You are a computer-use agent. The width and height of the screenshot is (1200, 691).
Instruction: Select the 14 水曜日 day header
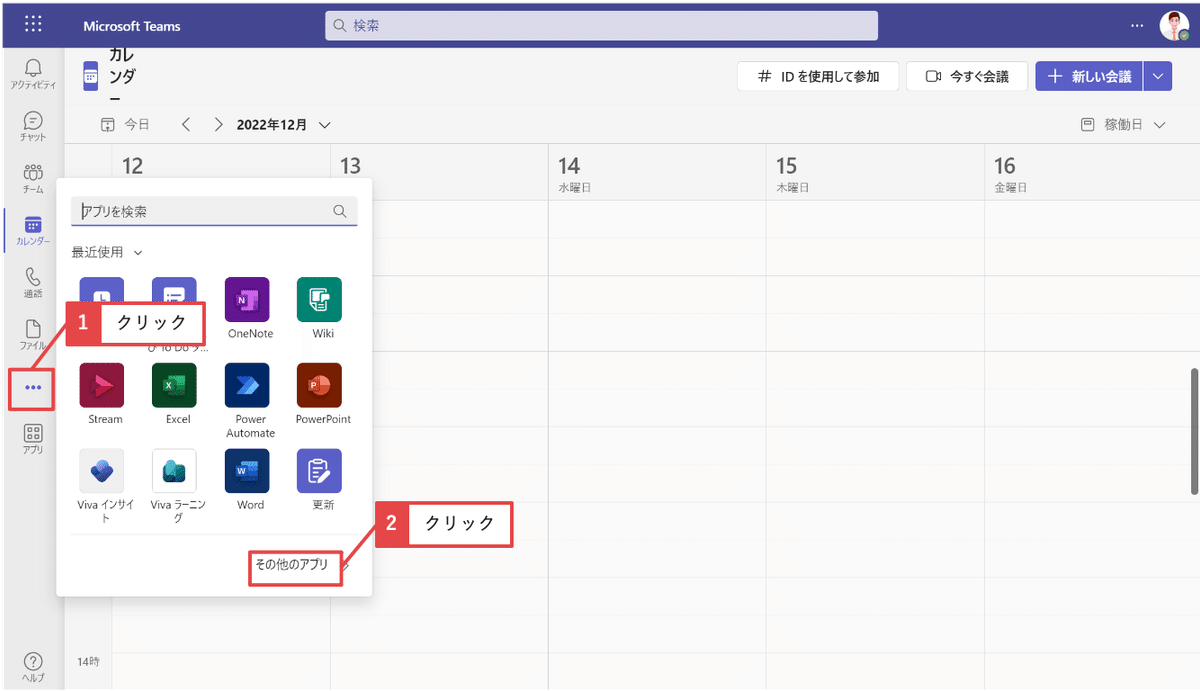pyautogui.click(x=657, y=174)
